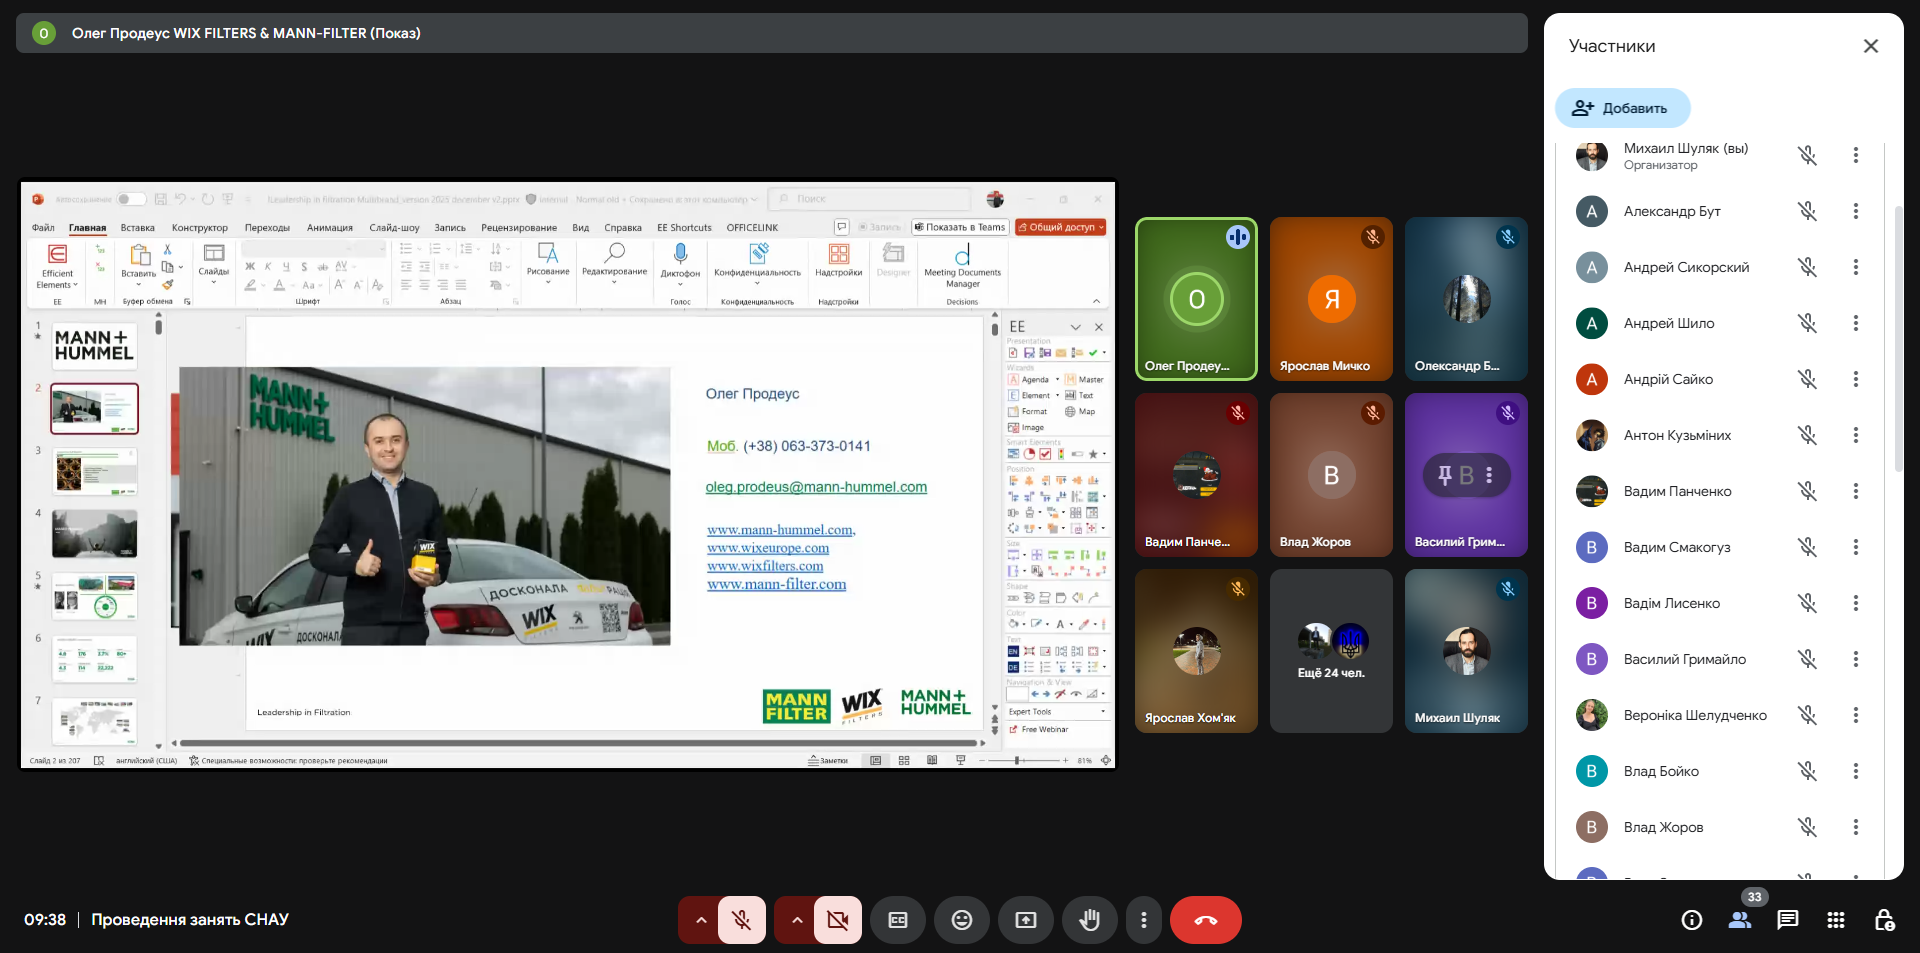
Task: Click the mute icon for Вадим Смакогуз
Action: (1807, 547)
